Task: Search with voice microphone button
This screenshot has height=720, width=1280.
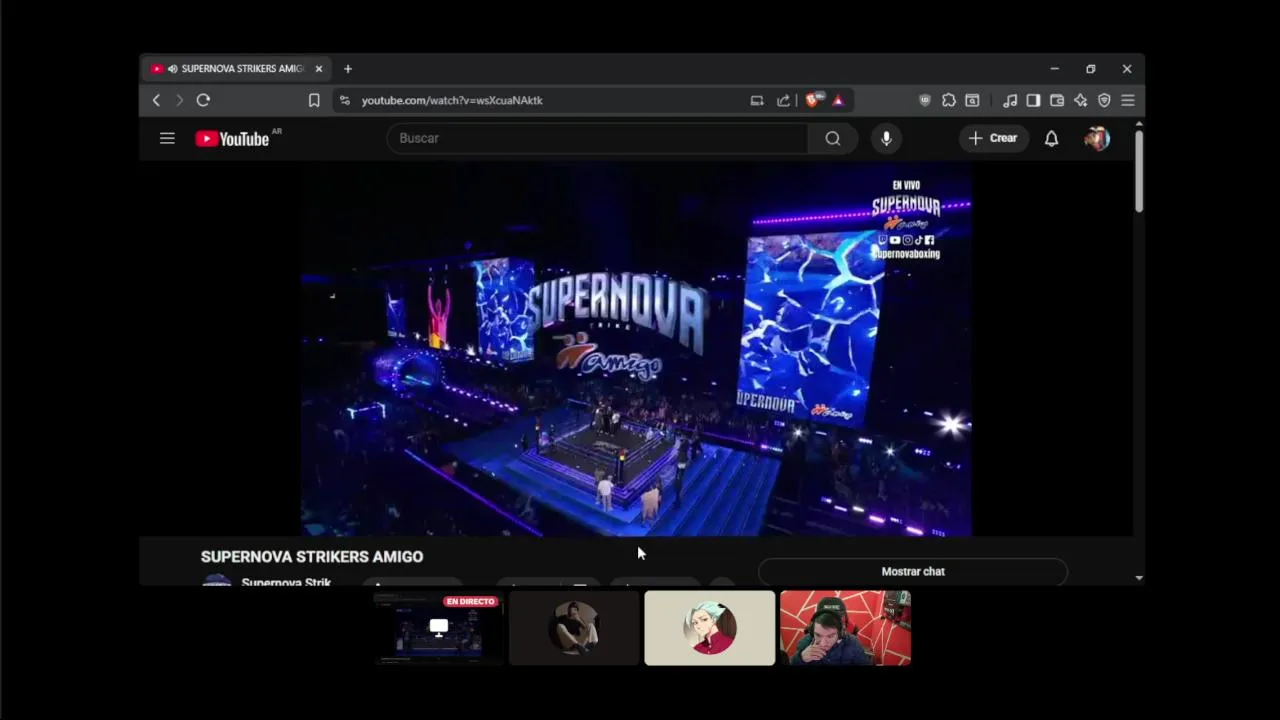Action: [886, 138]
